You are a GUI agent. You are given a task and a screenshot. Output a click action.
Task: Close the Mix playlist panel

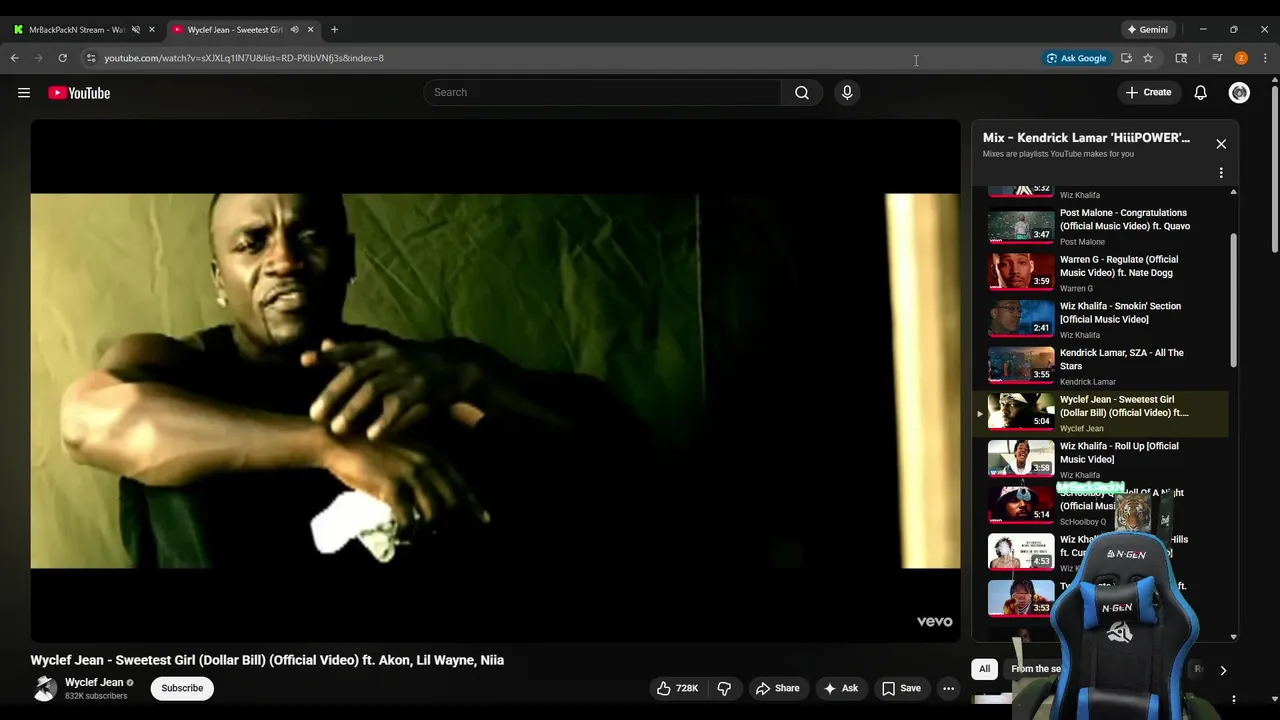point(1221,144)
